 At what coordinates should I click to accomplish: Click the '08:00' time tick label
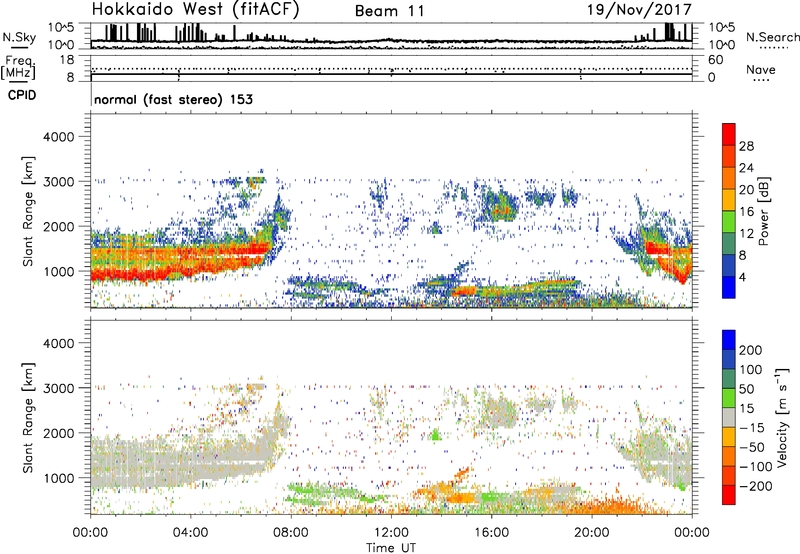(x=291, y=533)
